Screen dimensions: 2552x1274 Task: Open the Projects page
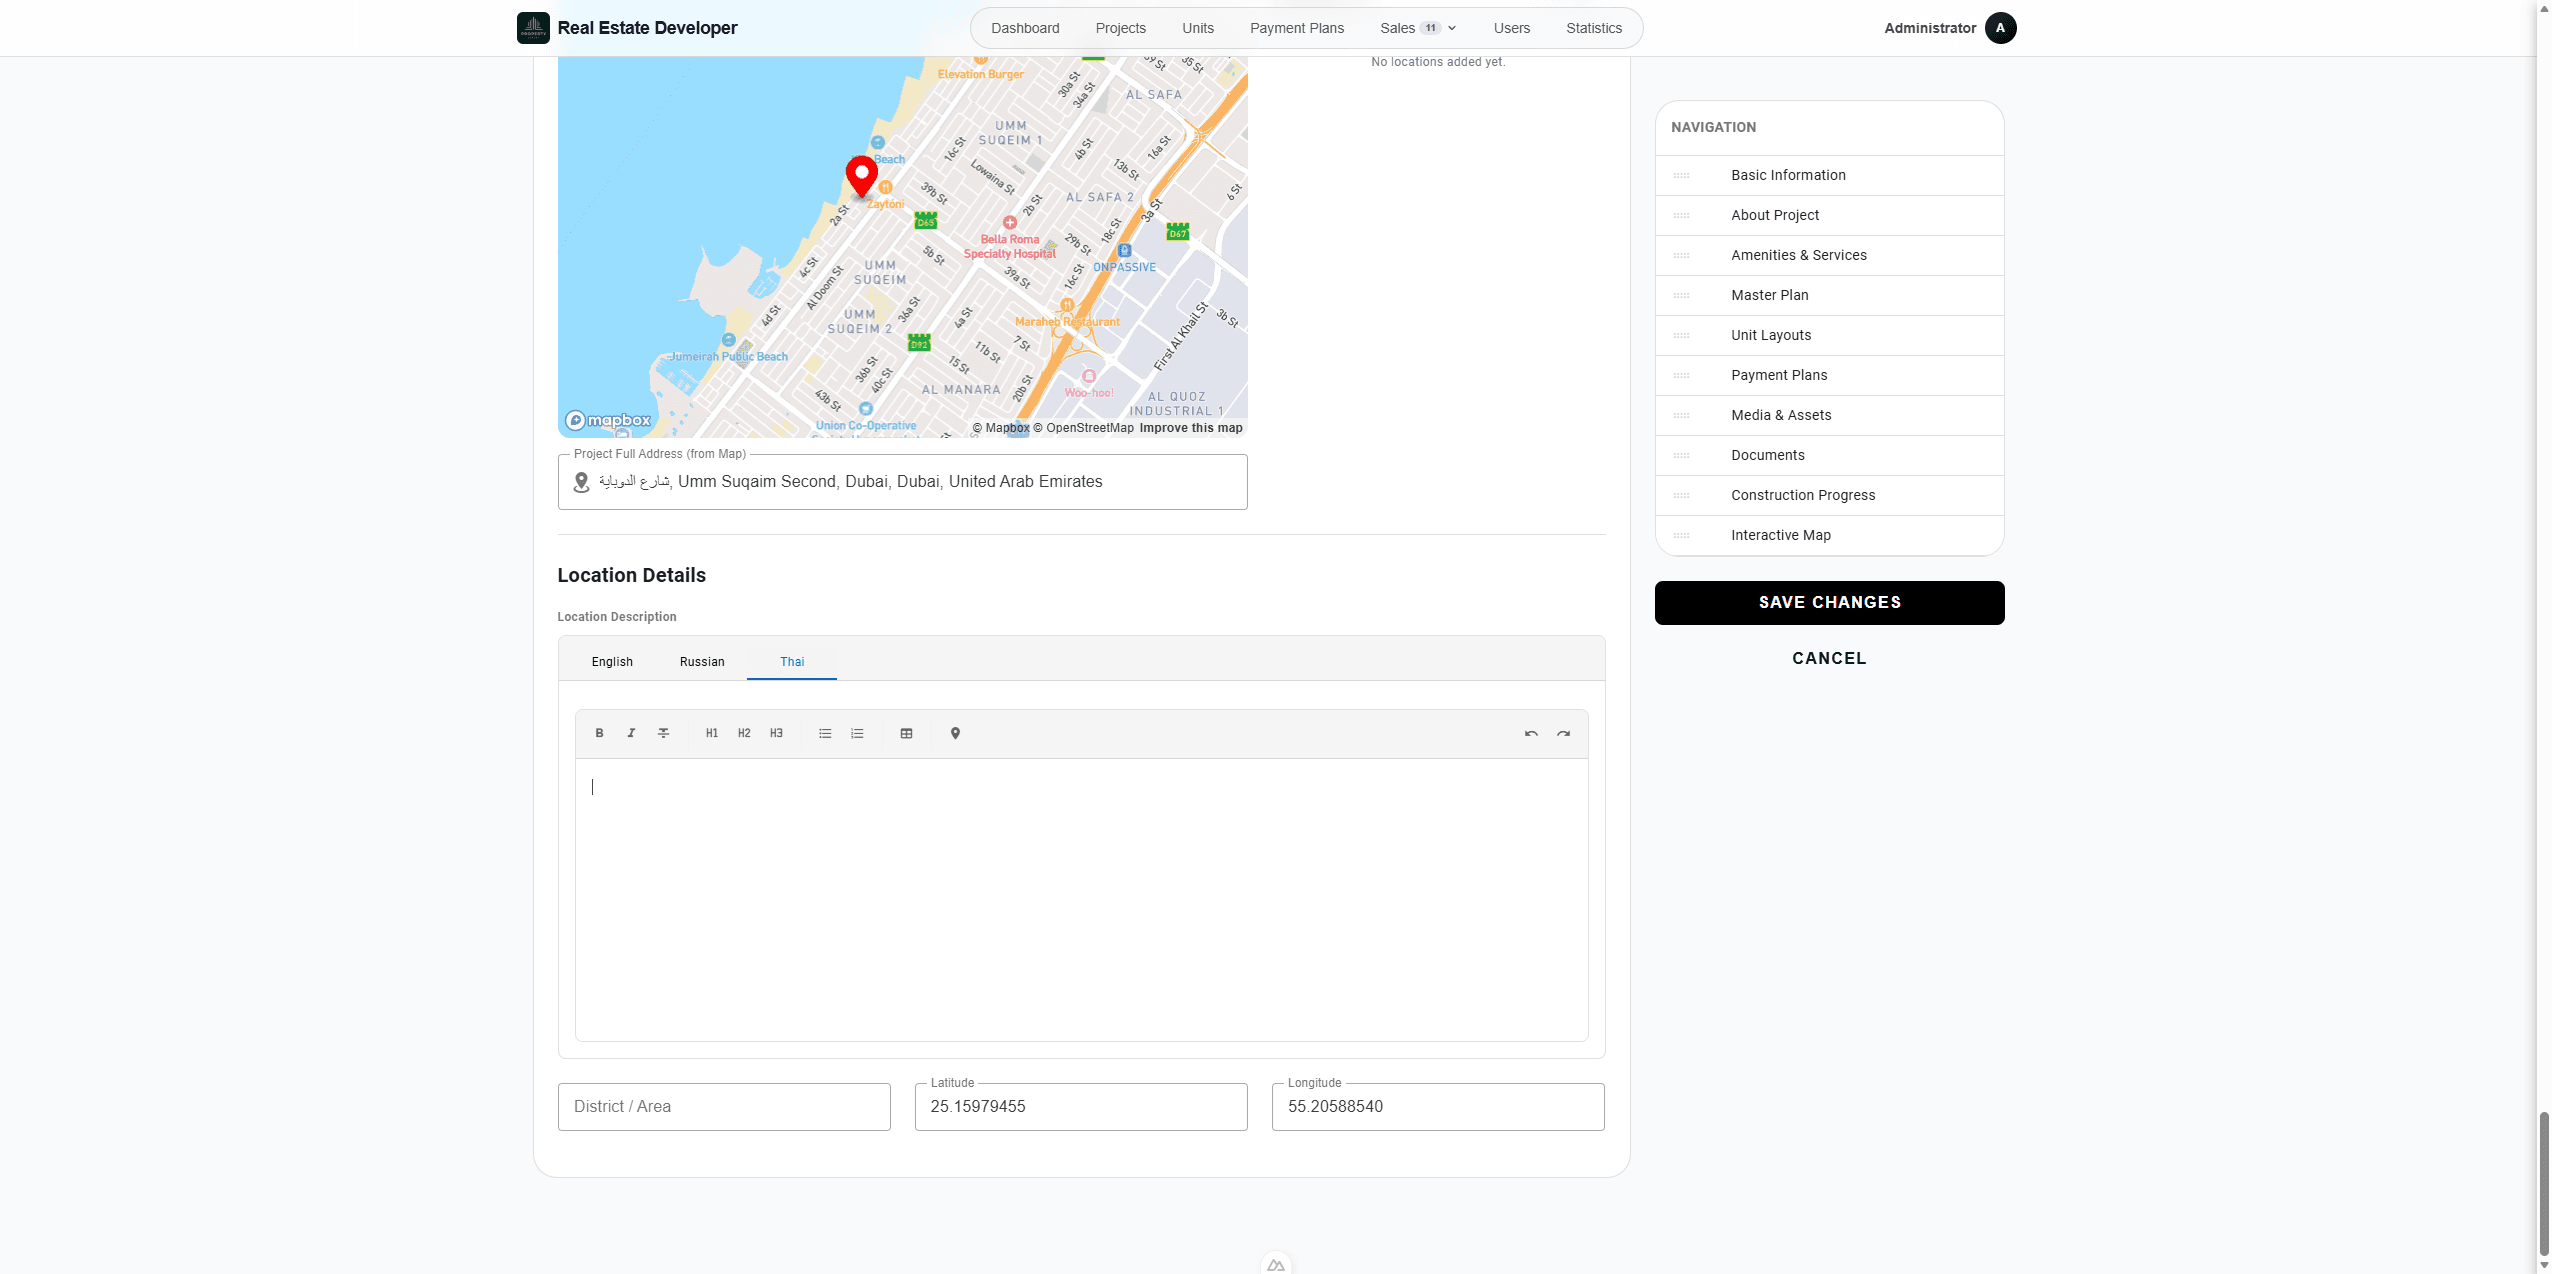[x=1120, y=28]
